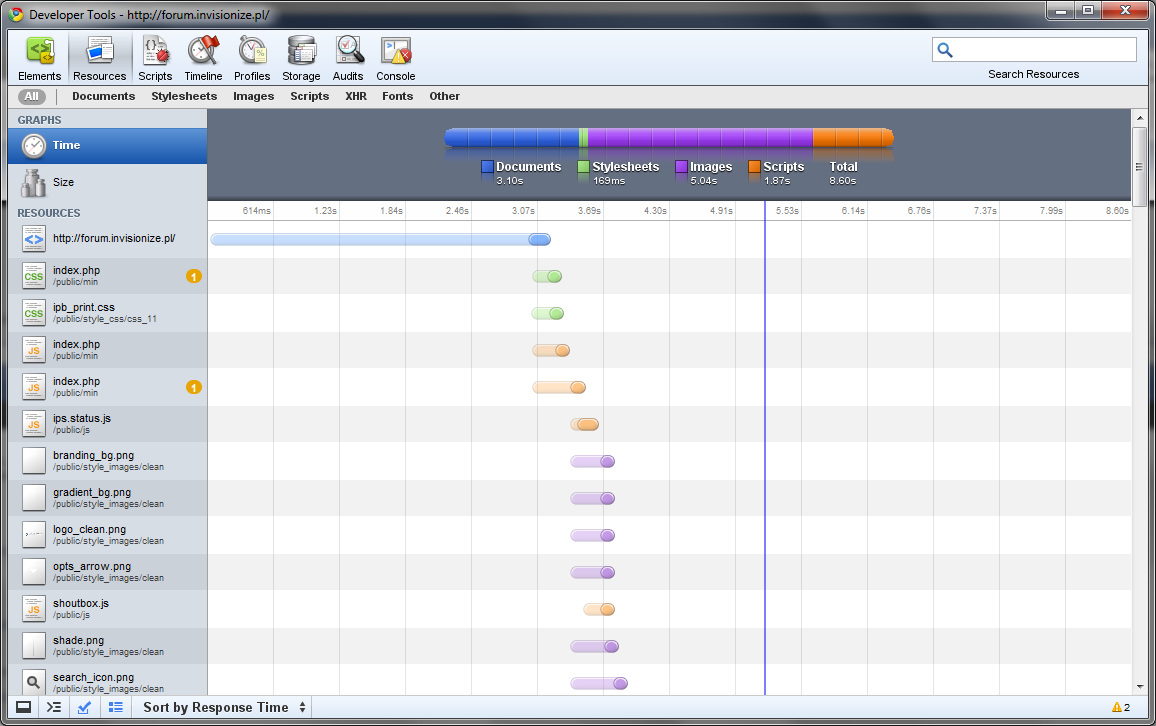
Task: Show All resource types
Action: coord(32,96)
